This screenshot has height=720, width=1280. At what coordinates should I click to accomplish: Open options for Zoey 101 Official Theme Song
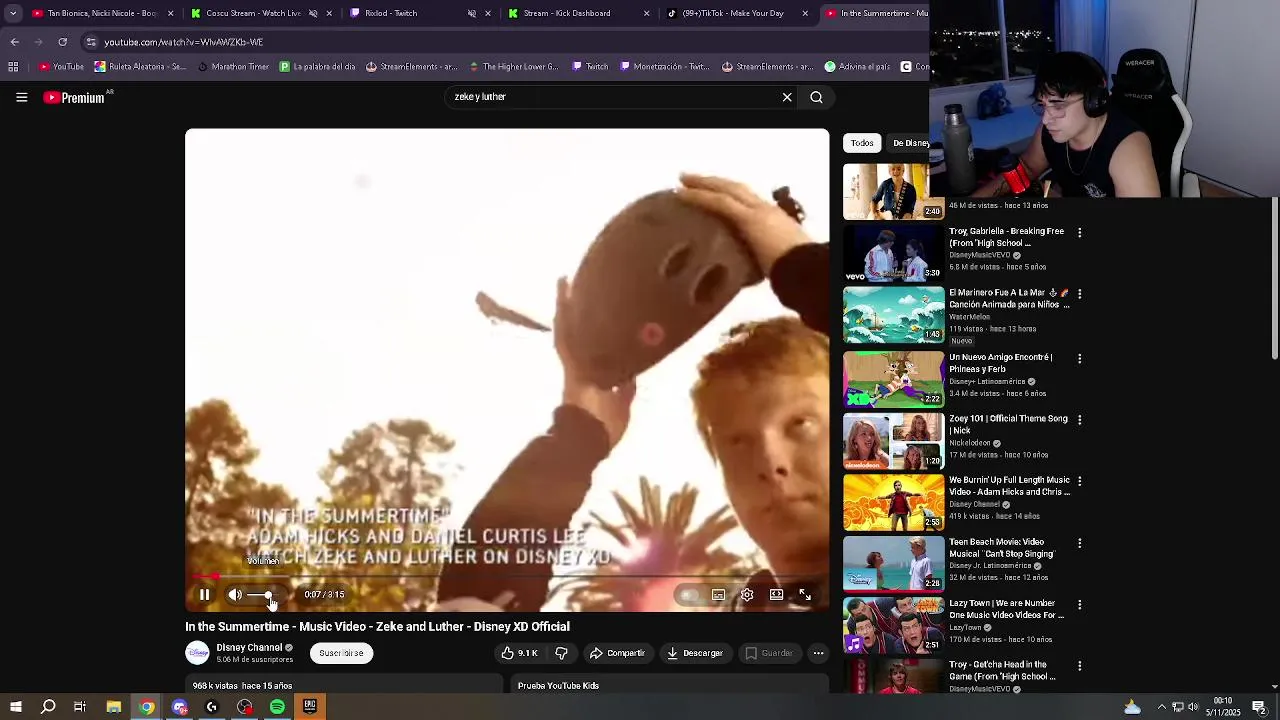(1079, 420)
